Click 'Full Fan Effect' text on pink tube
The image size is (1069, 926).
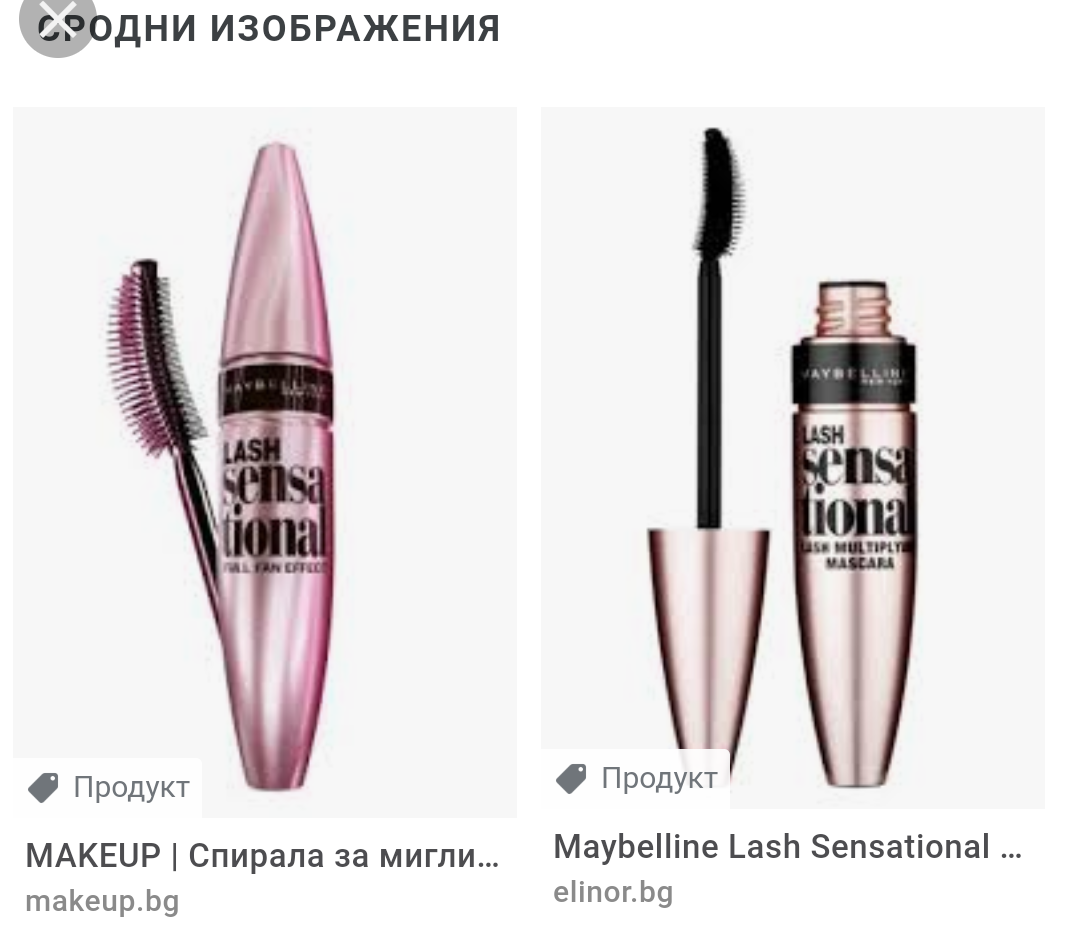[x=275, y=567]
